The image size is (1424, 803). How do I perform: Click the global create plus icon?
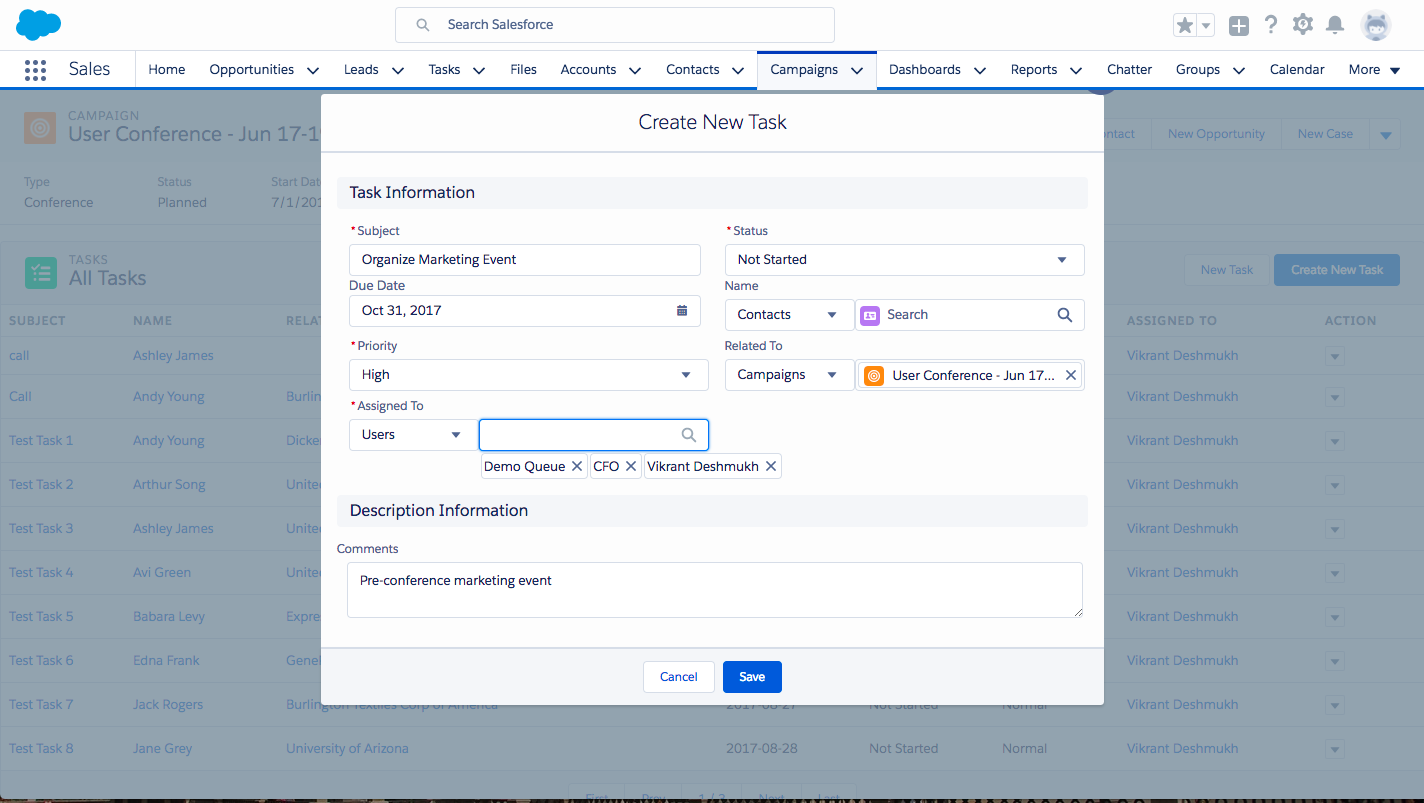pyautogui.click(x=1238, y=24)
